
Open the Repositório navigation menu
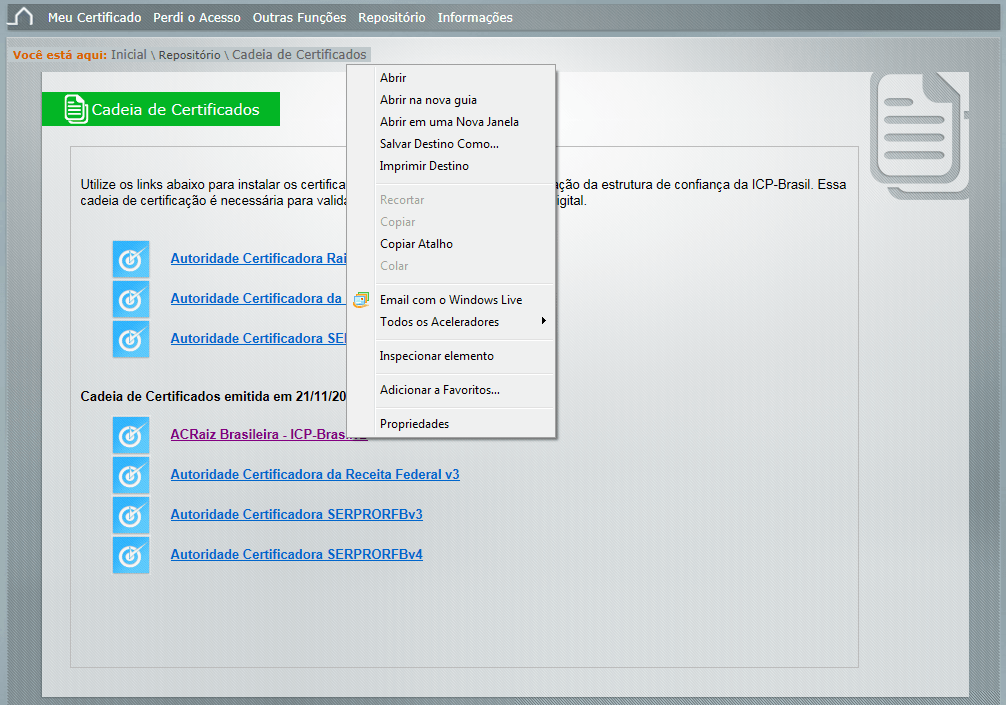tap(392, 18)
